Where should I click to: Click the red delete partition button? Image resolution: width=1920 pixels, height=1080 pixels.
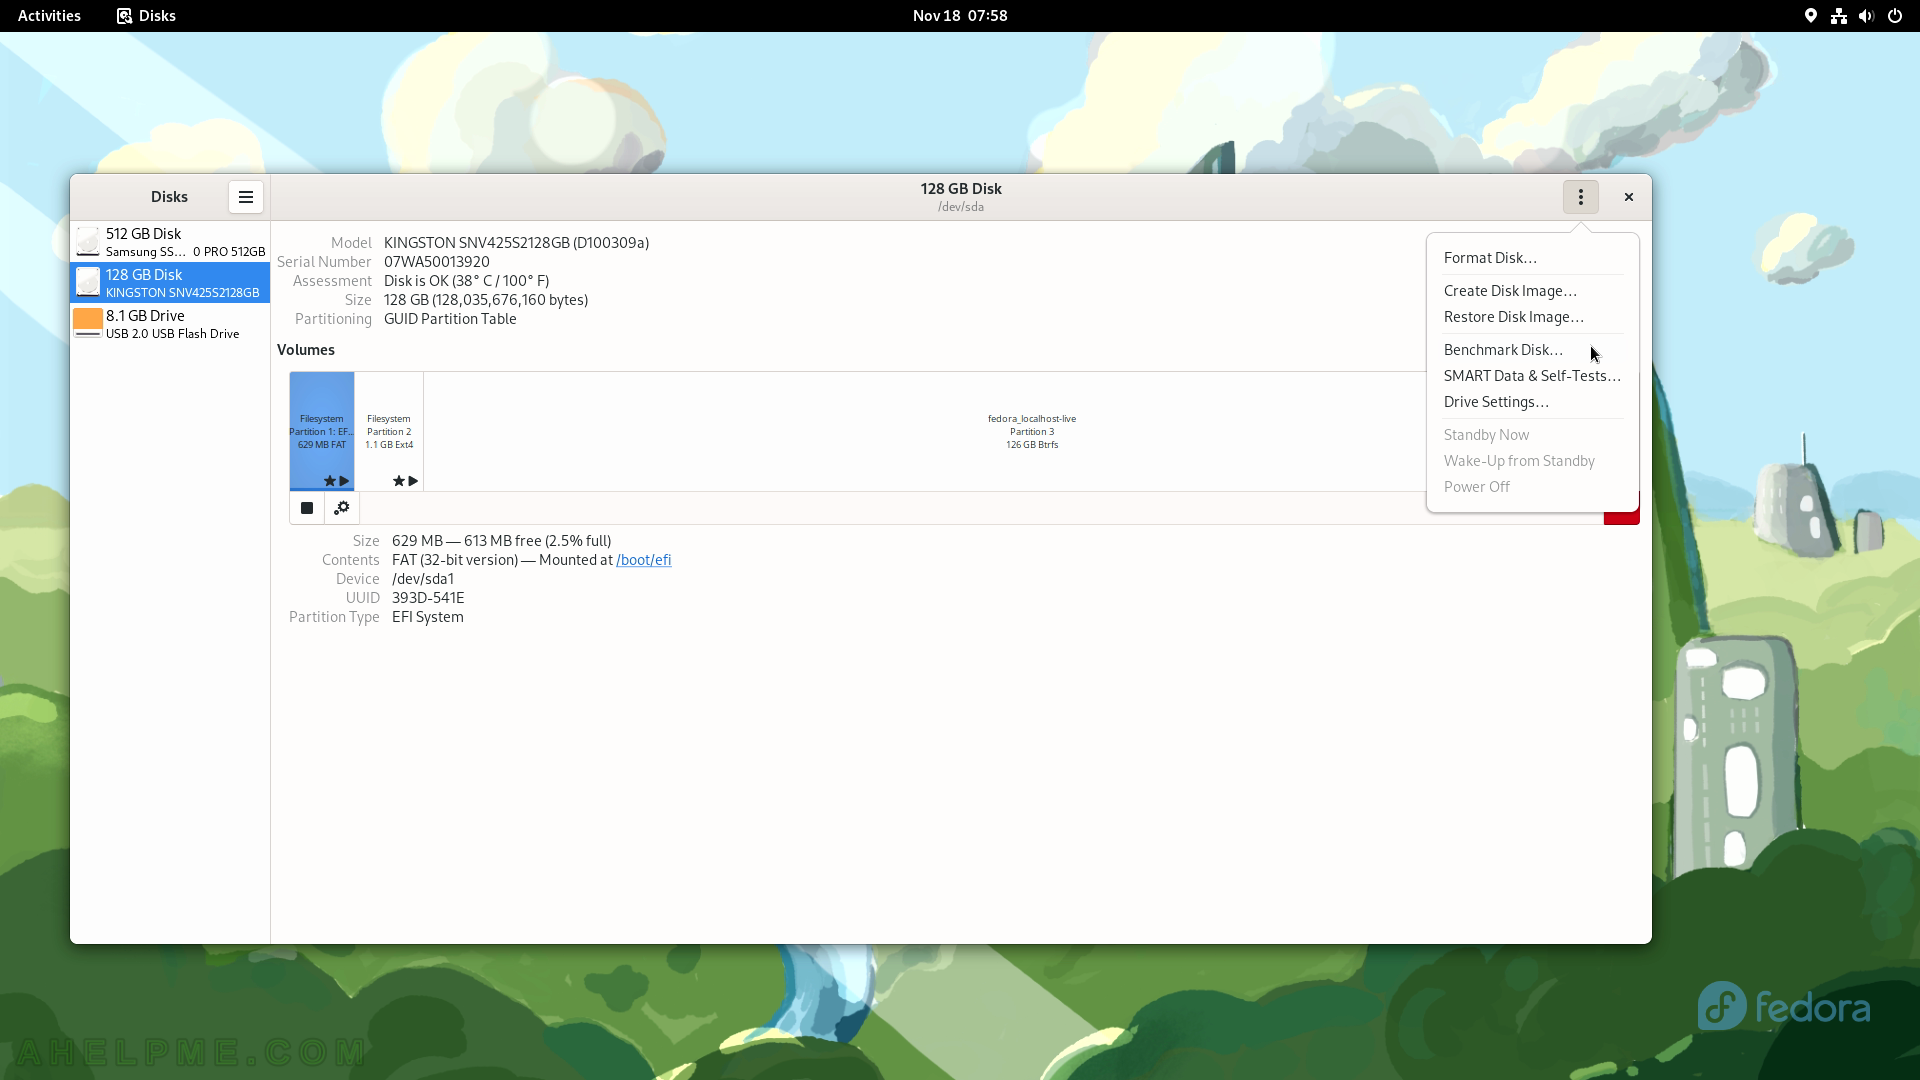coord(1621,517)
